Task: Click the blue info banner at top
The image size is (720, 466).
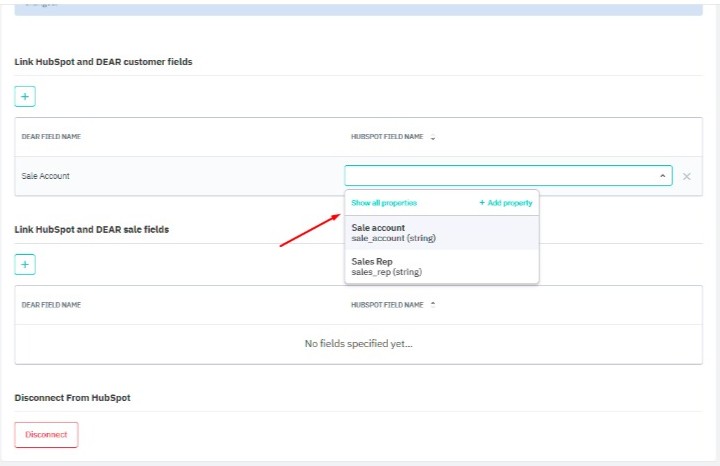Action: (x=358, y=7)
